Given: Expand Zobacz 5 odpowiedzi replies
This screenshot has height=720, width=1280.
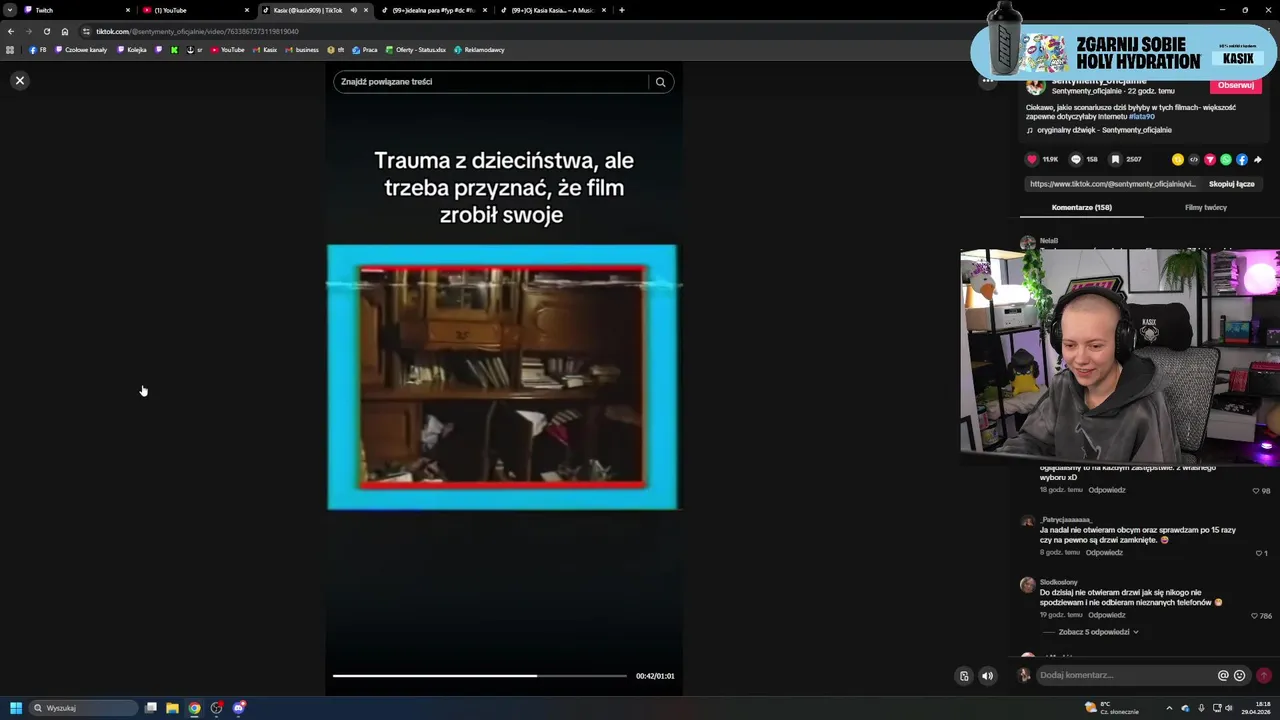Looking at the screenshot, I should pyautogui.click(x=1096, y=632).
